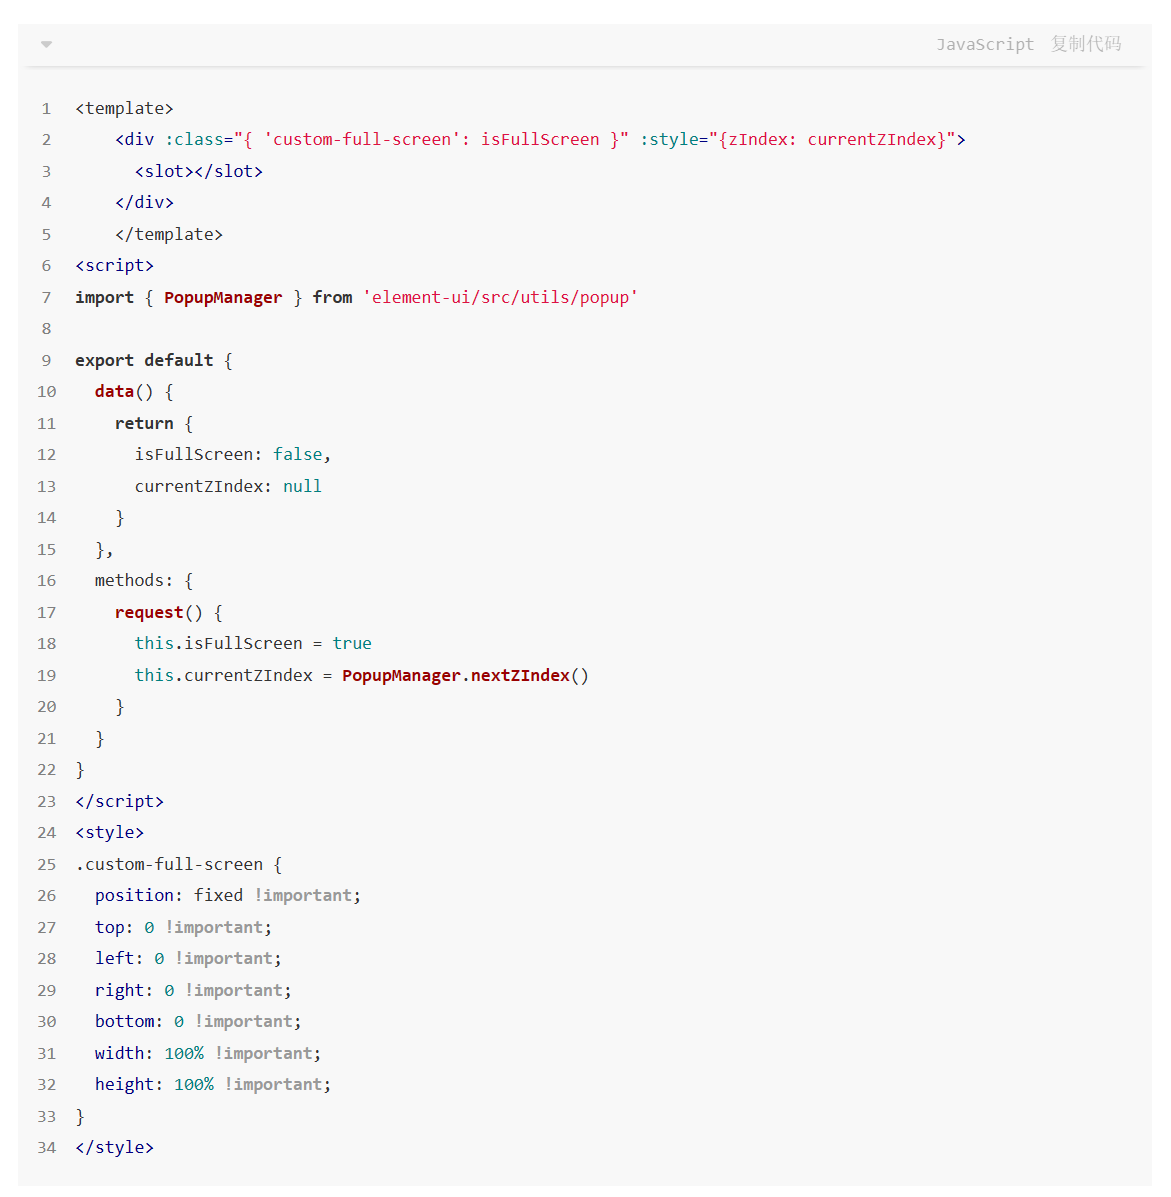Click the </style> closing tag
The image size is (1171, 1197).
tap(115, 1147)
